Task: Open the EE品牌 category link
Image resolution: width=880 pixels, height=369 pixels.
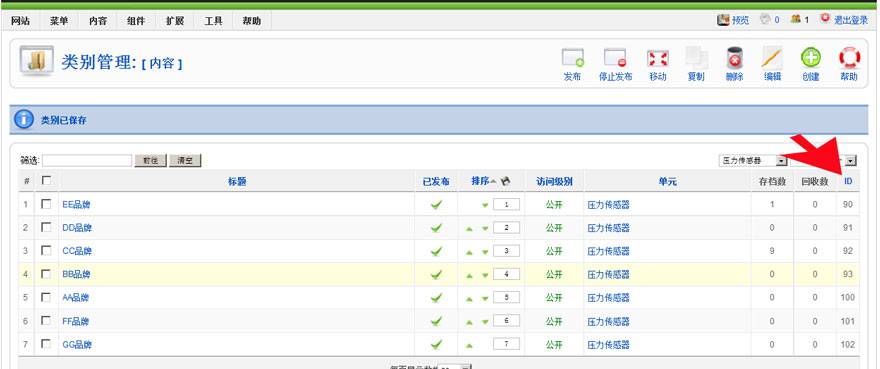Action: pos(76,205)
